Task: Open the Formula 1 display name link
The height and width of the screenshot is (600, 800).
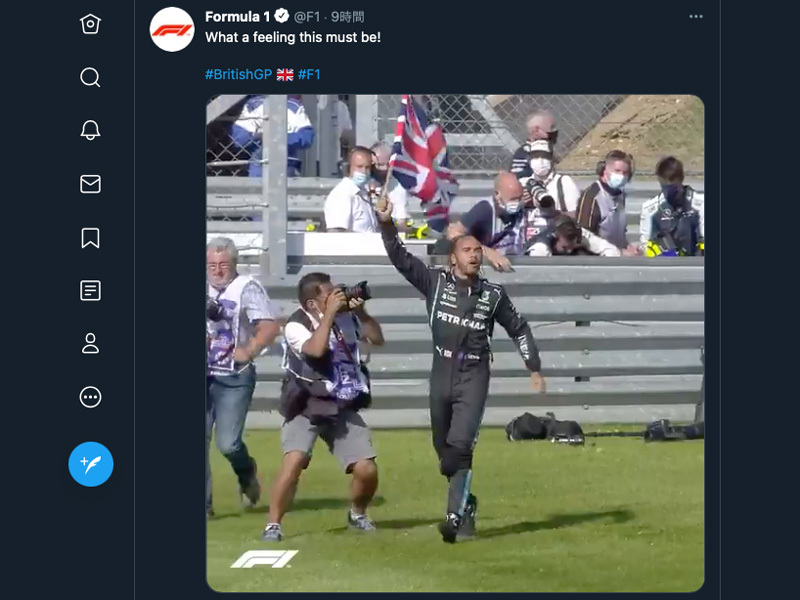Action: (x=238, y=17)
